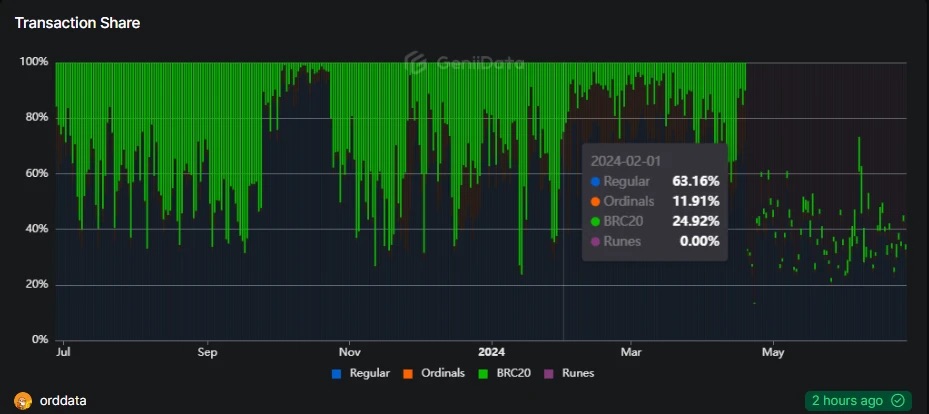Image resolution: width=929 pixels, height=414 pixels.
Task: Select the Nov marker on the x-axis
Action: (x=349, y=352)
